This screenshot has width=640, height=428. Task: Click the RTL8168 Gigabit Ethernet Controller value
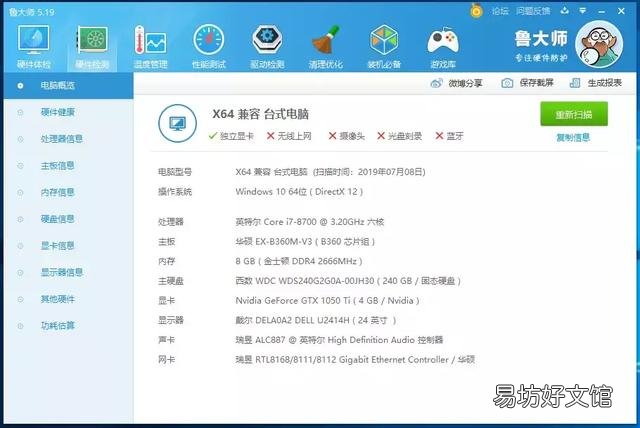(x=355, y=360)
